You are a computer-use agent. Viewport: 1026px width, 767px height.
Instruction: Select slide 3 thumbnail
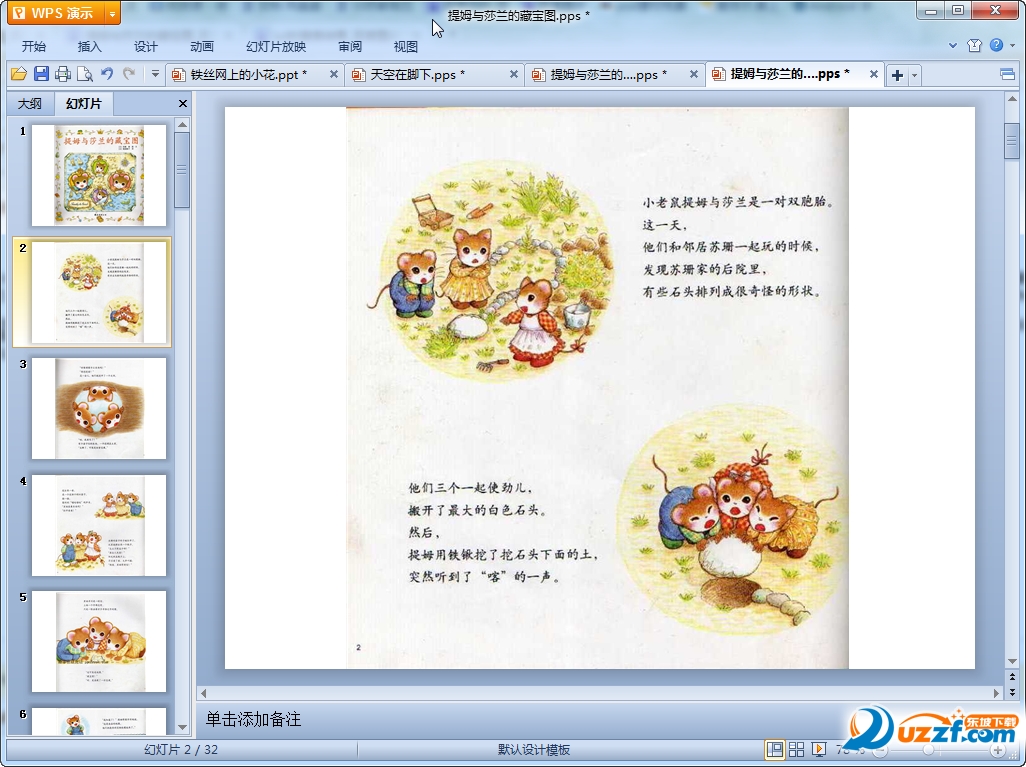[x=99, y=408]
